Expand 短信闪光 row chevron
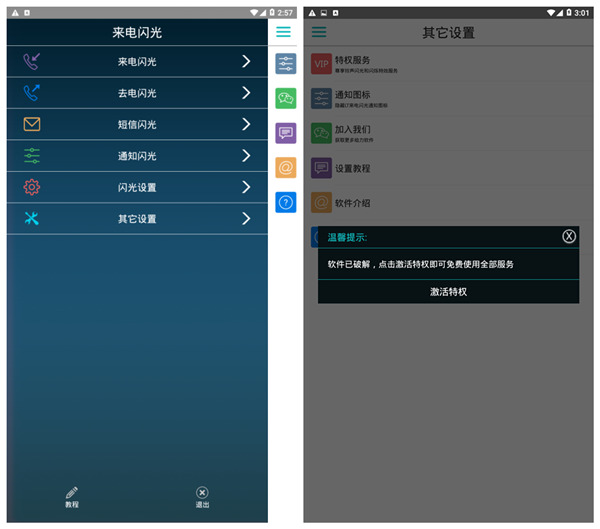This screenshot has width=600, height=529. click(x=246, y=124)
